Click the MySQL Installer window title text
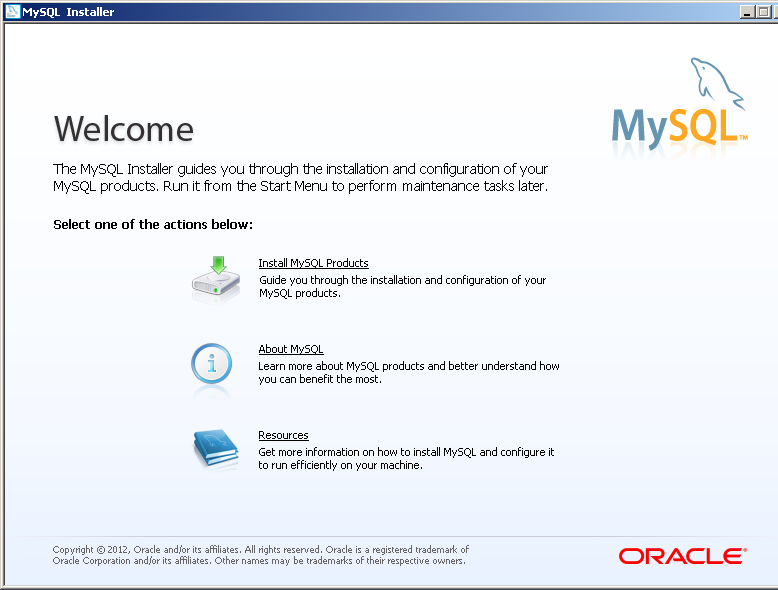 click(68, 12)
